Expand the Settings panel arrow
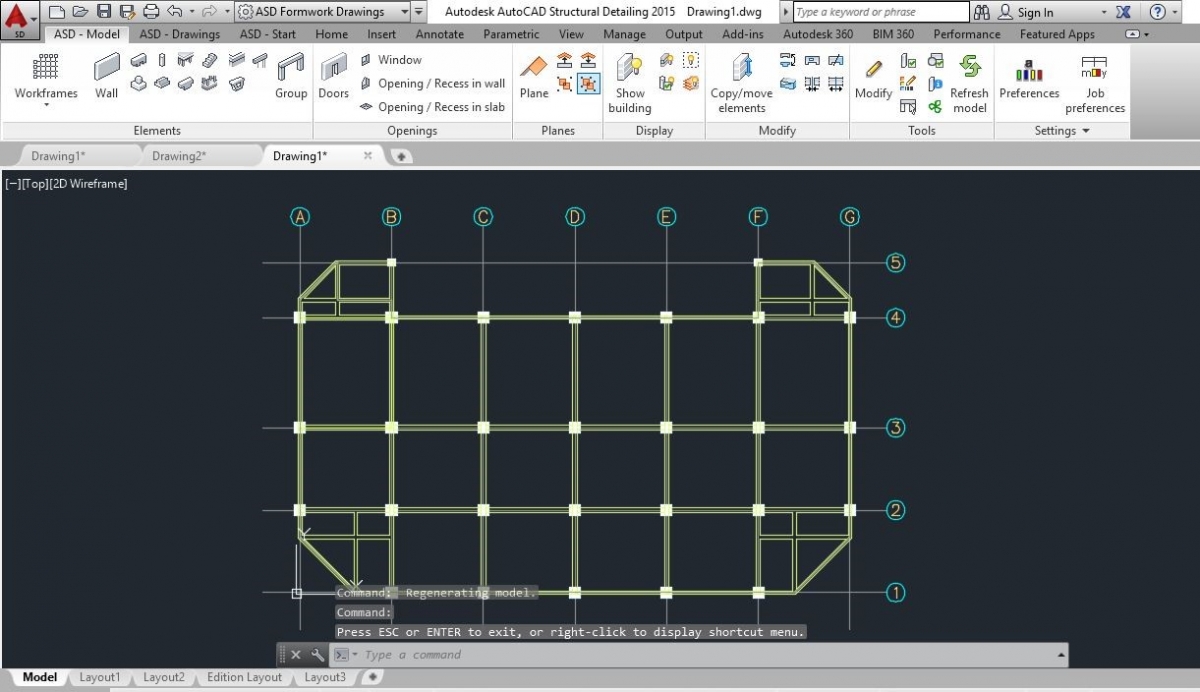1200x692 pixels. (1085, 131)
